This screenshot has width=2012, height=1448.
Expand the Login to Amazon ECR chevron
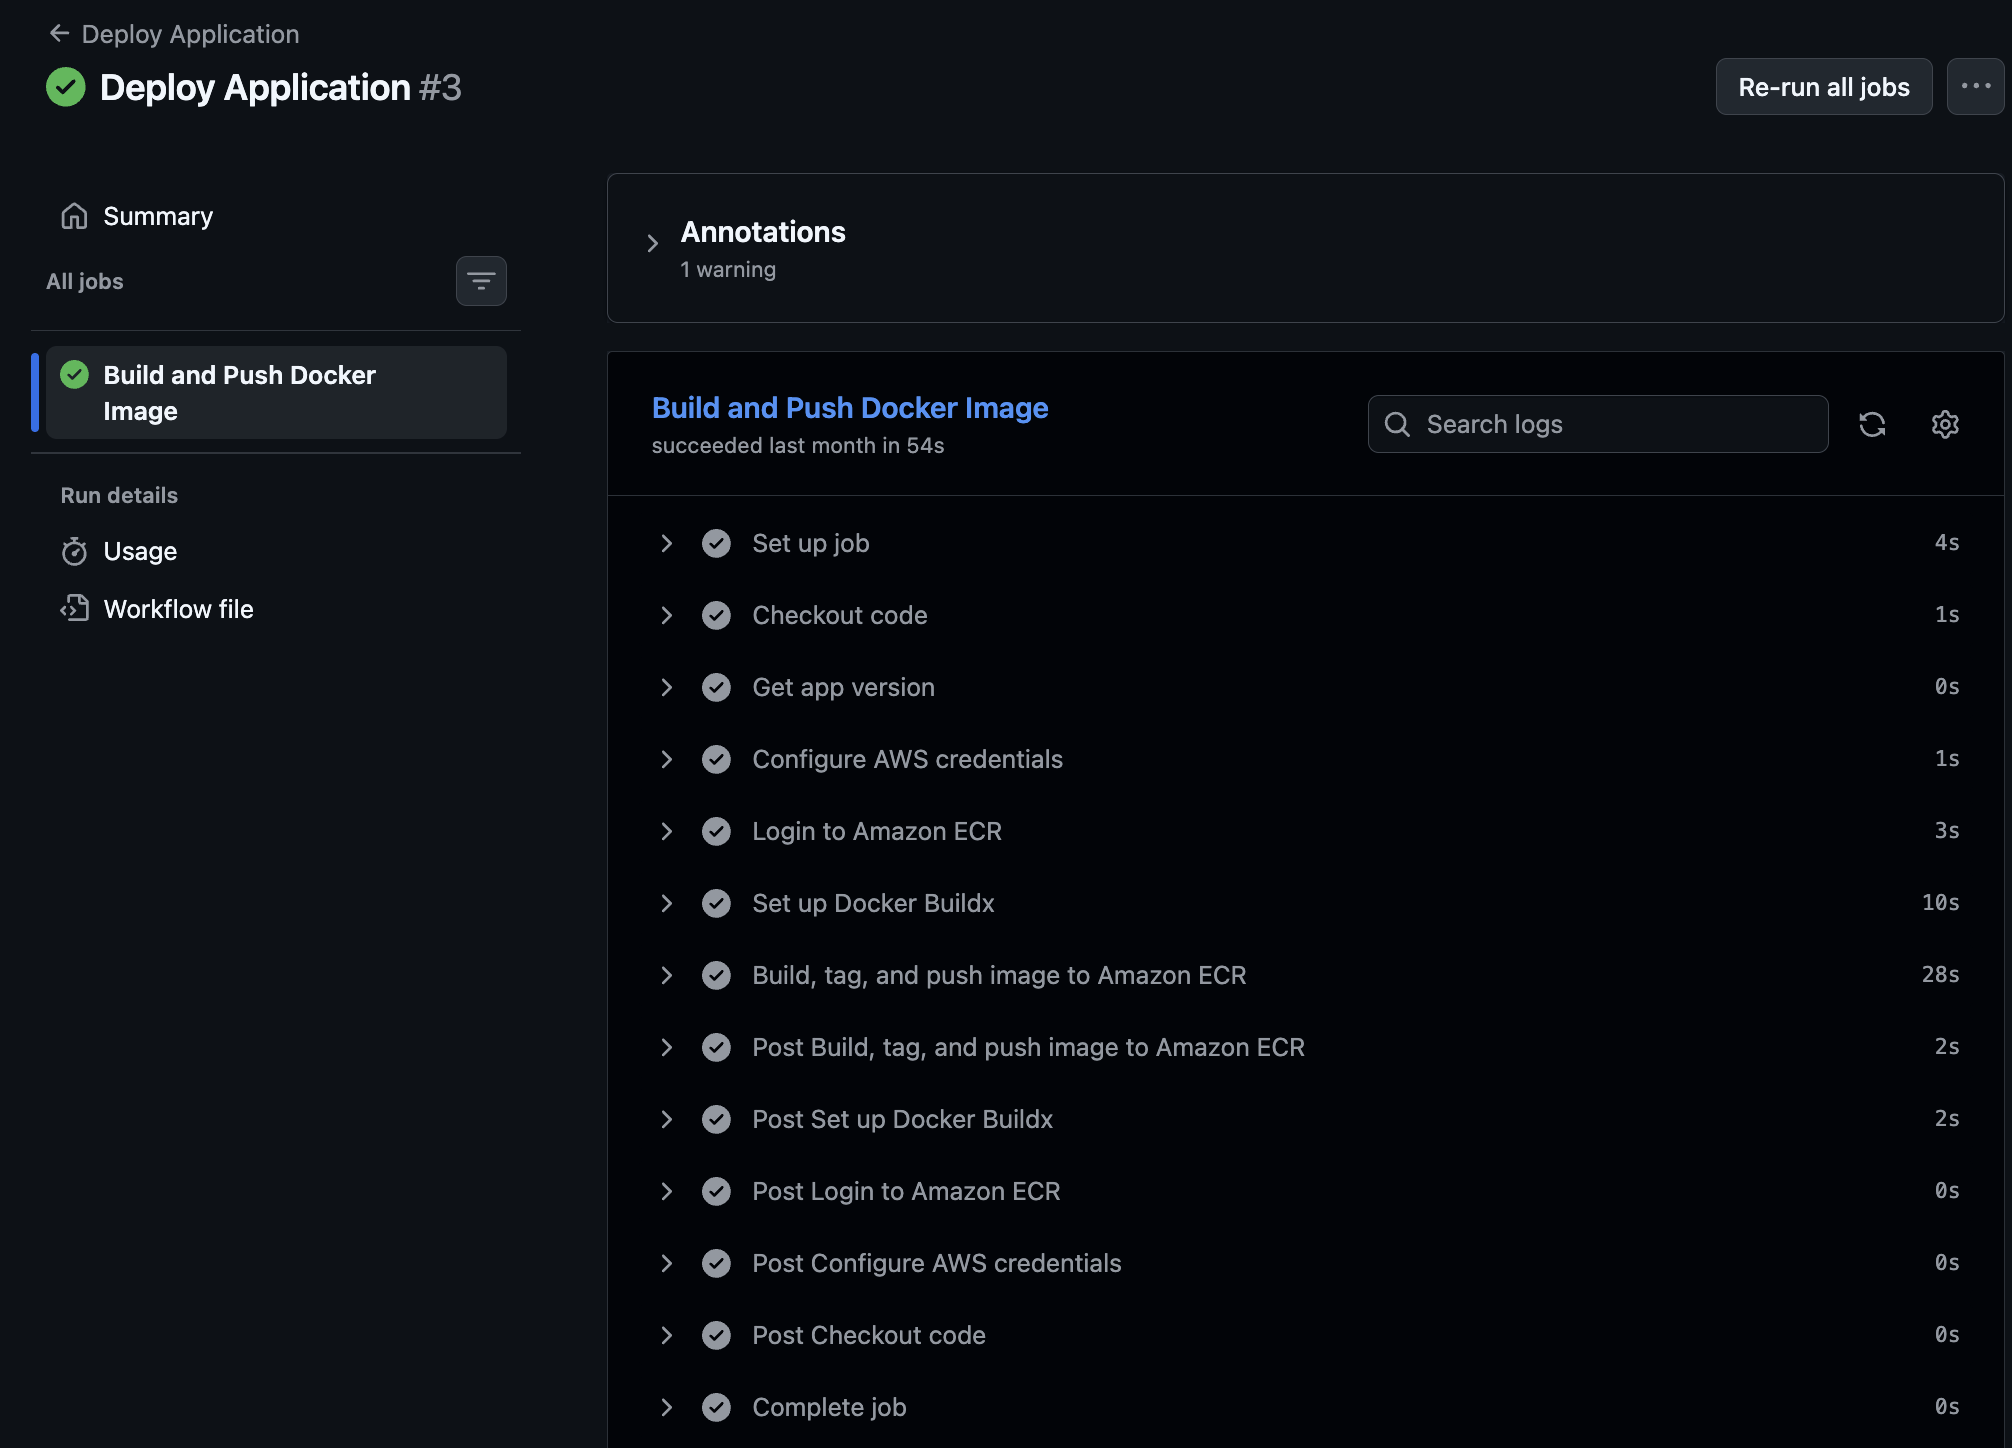pyautogui.click(x=666, y=831)
